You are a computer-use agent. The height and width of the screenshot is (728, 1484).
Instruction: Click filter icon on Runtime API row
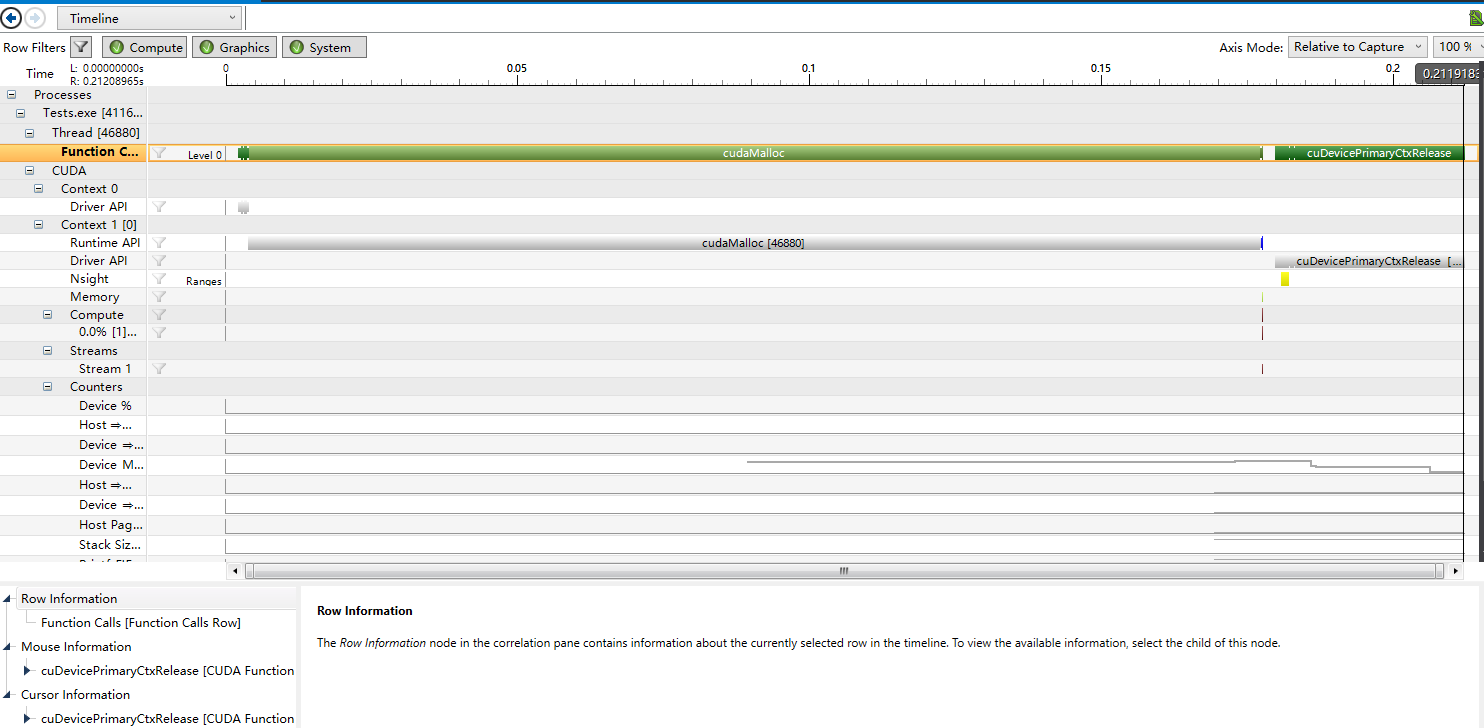tap(159, 243)
